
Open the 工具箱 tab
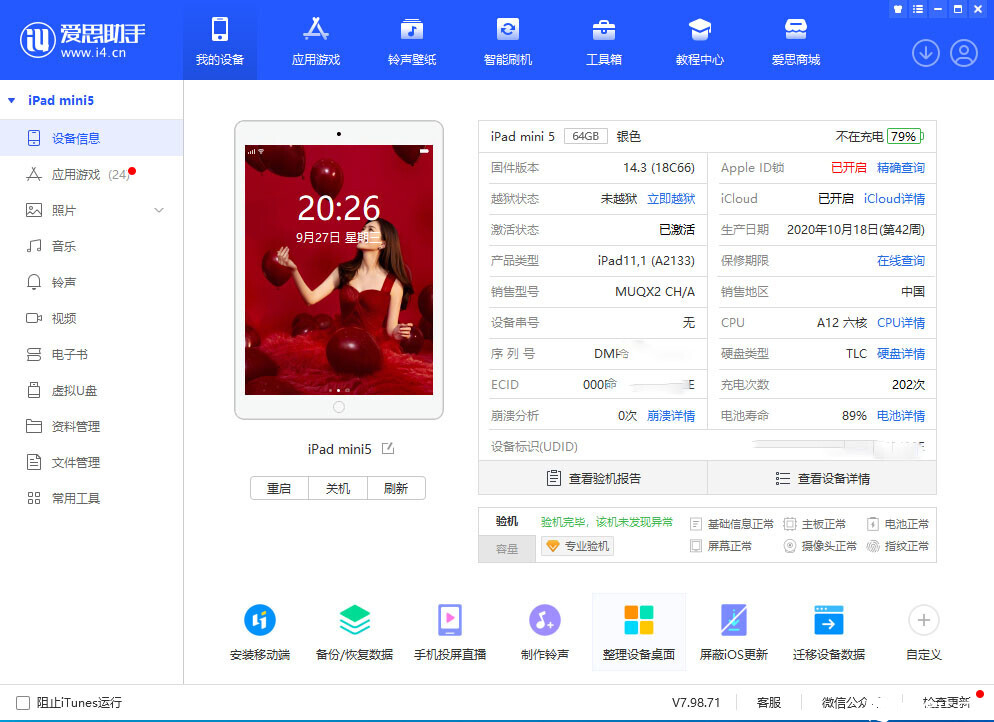pos(604,41)
